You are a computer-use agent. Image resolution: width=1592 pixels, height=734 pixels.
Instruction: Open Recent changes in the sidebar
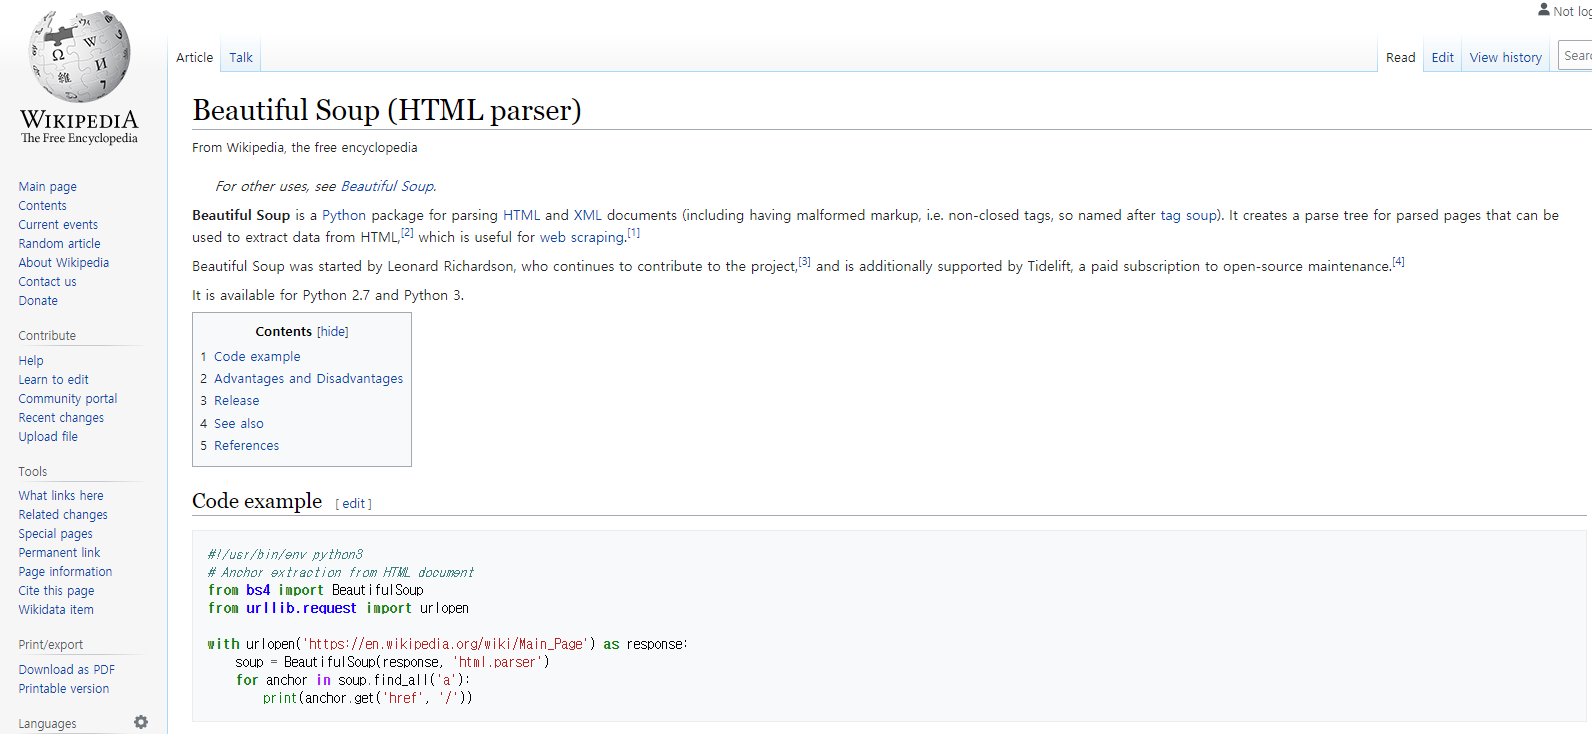[61, 418]
